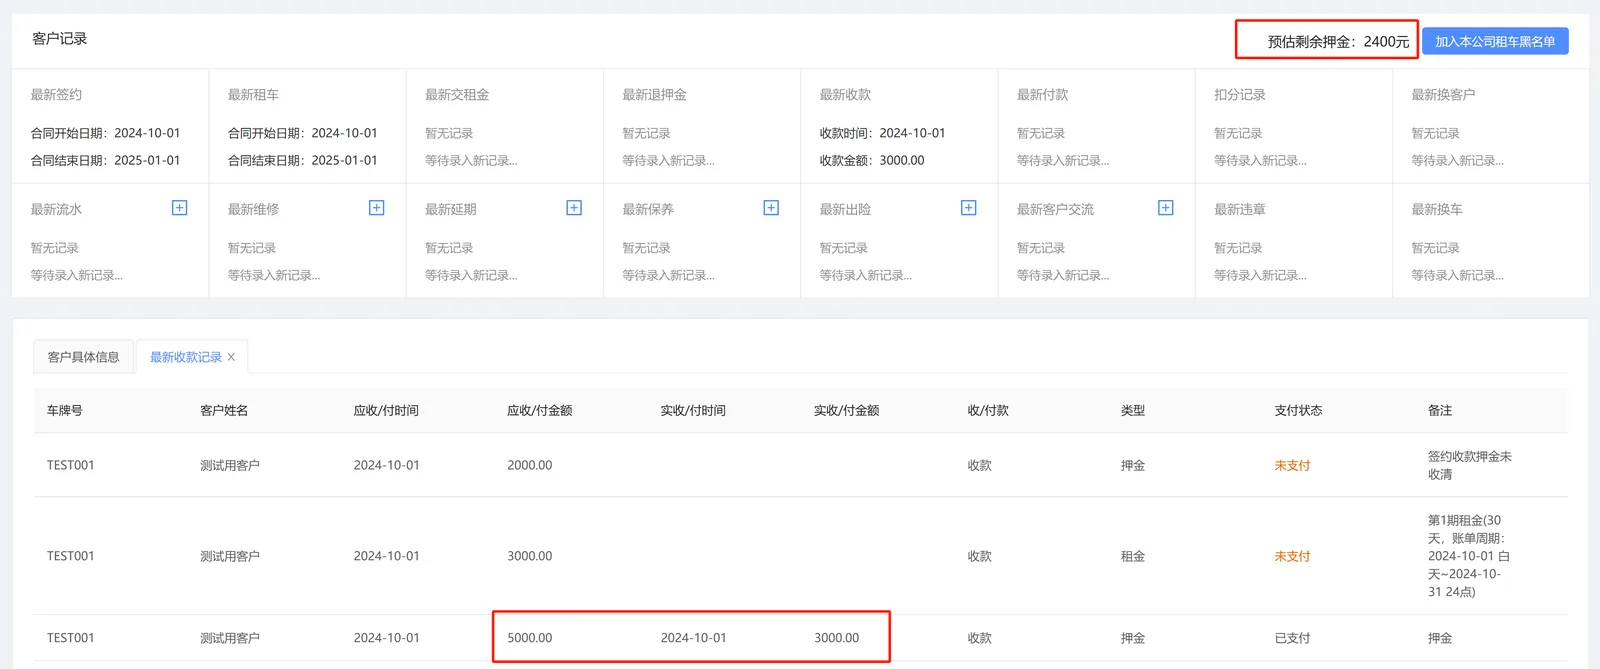Click the 应收/付金额 column header
The width and height of the screenshot is (1600, 669).
point(540,410)
